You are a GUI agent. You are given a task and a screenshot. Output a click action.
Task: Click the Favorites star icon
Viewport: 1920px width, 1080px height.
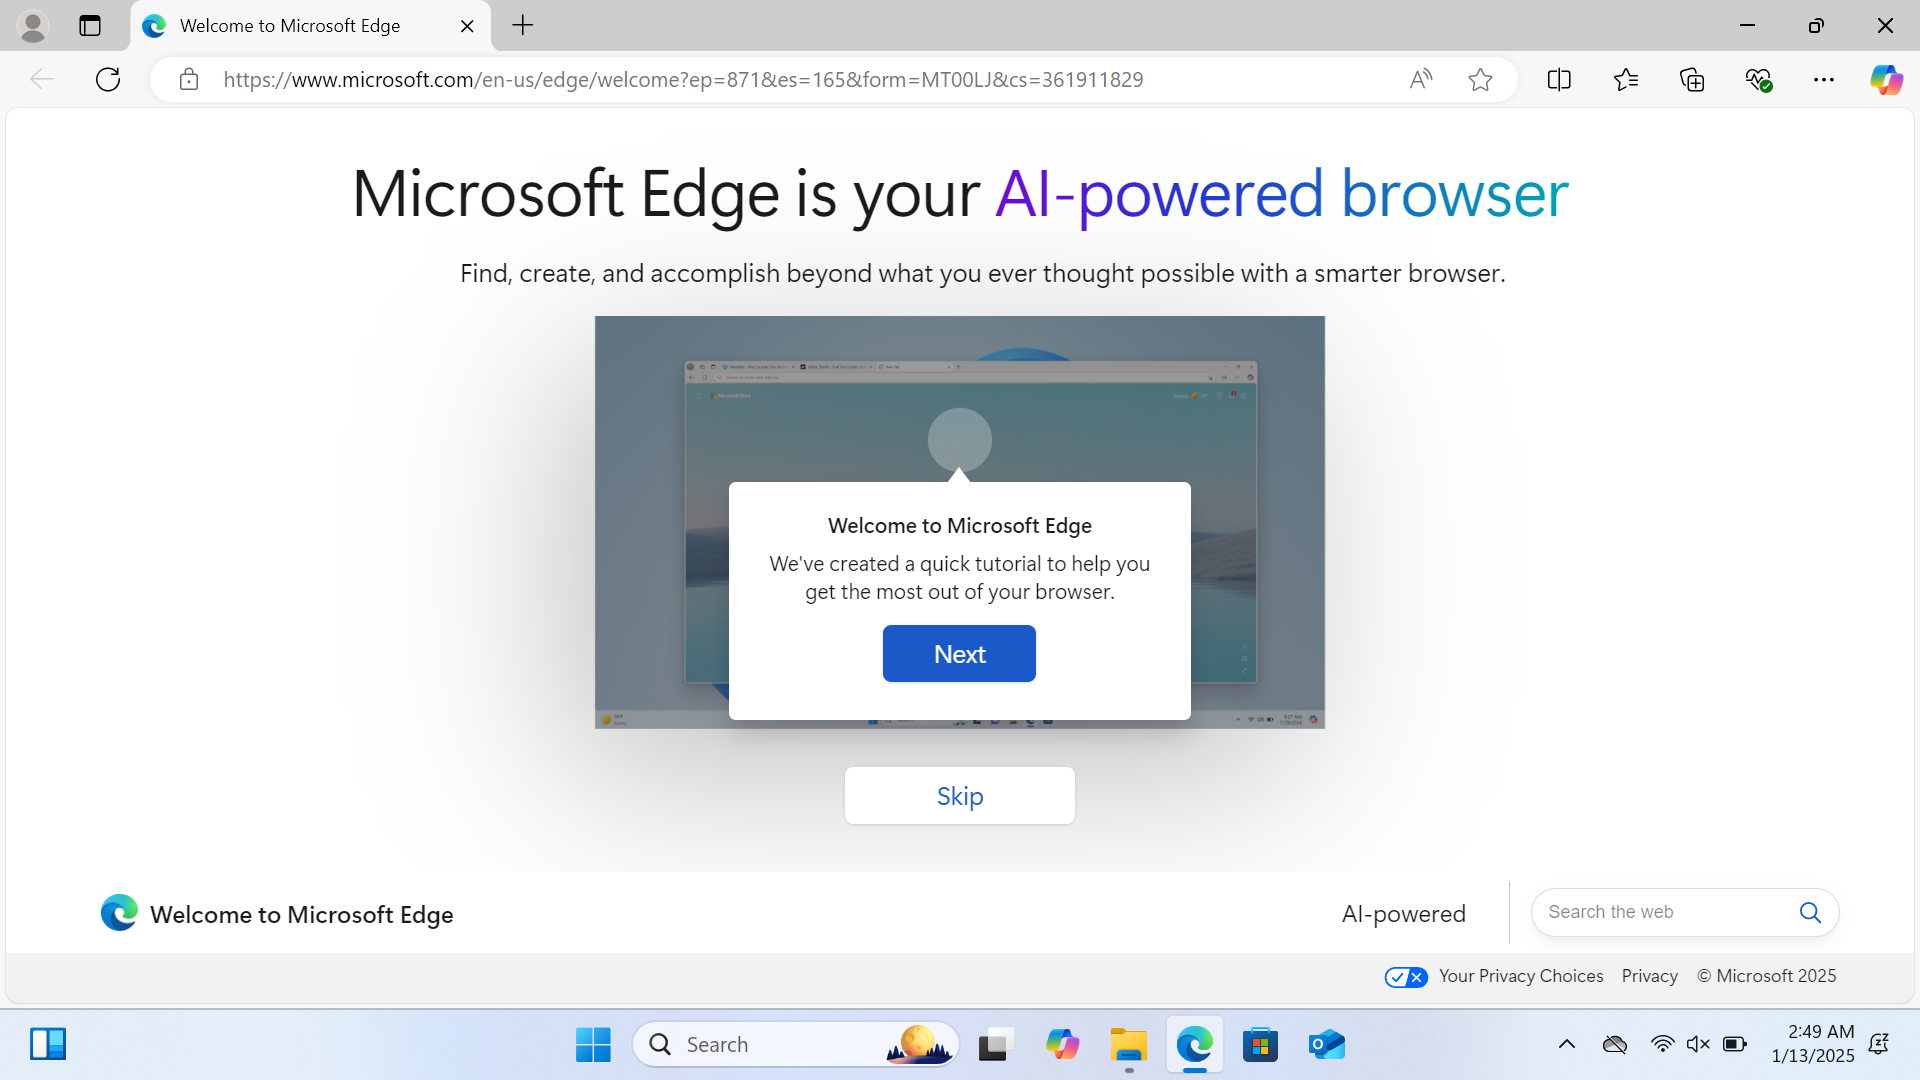coord(1482,80)
